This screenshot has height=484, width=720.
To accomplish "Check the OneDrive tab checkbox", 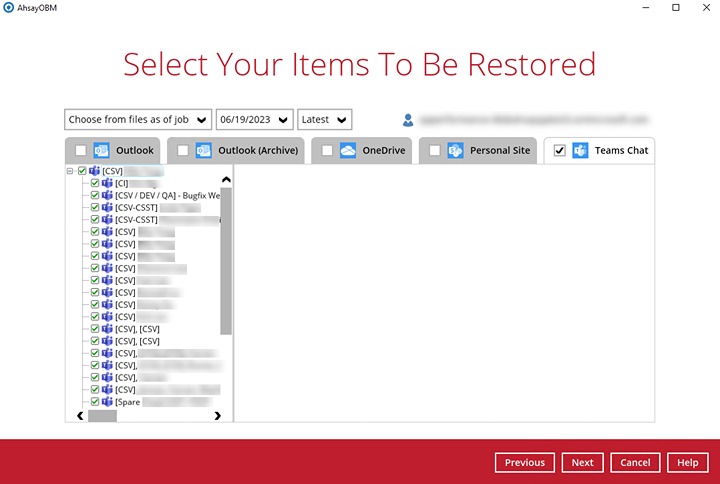I will tap(327, 151).
